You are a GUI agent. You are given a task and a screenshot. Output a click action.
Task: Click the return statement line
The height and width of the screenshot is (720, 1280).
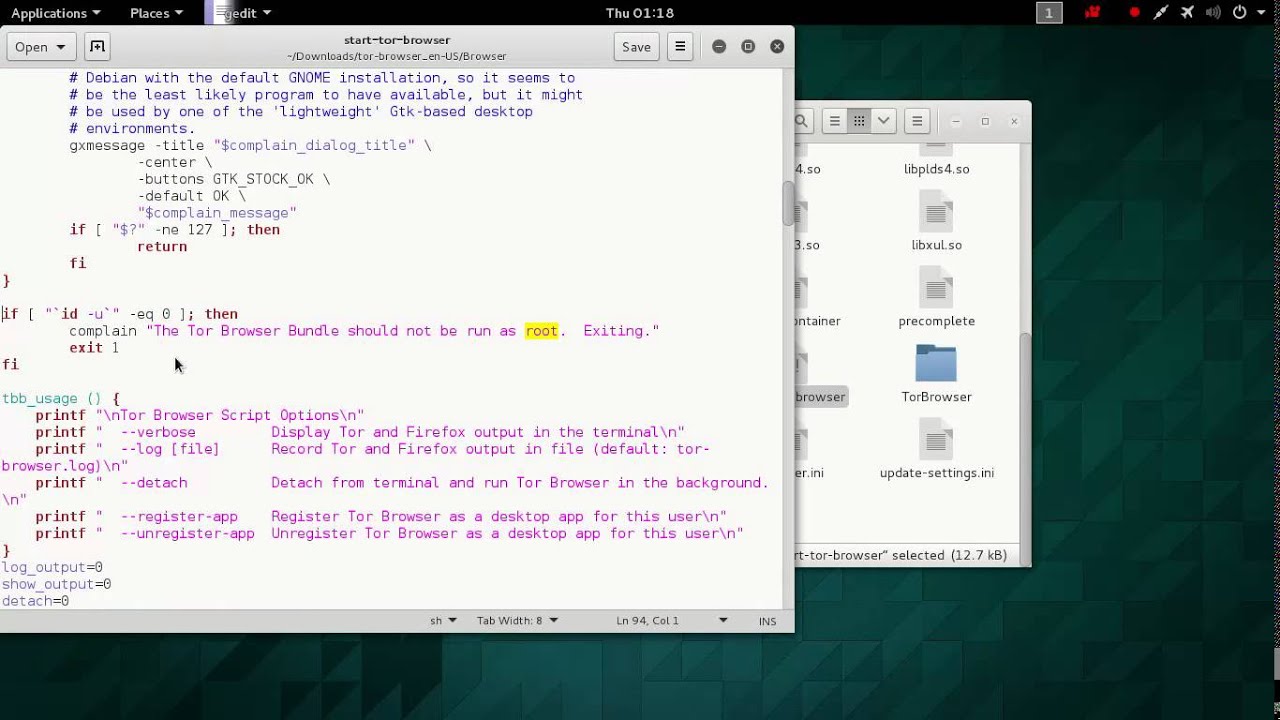[x=162, y=247]
